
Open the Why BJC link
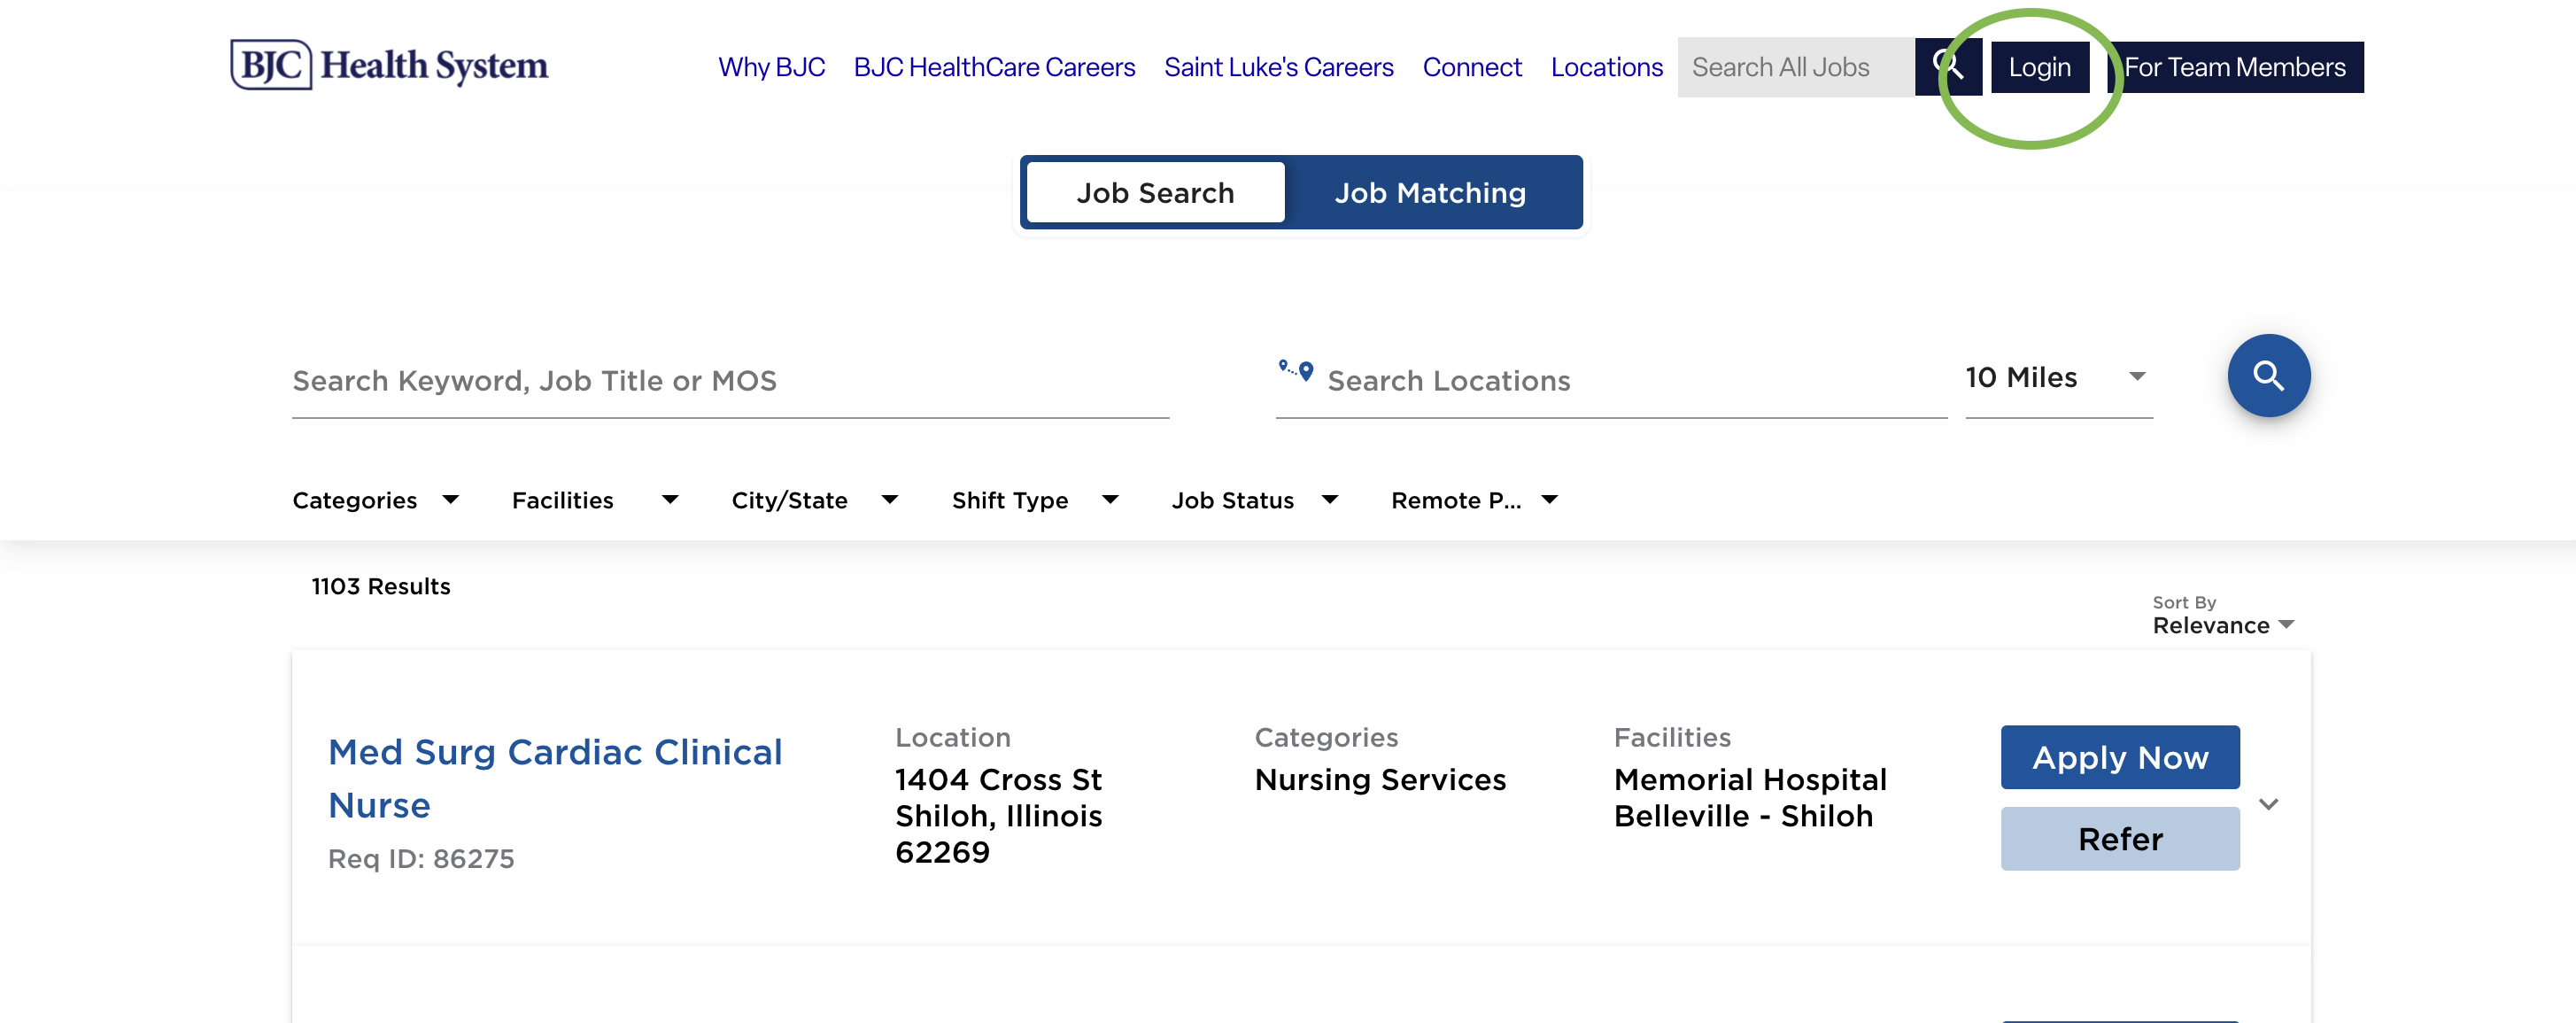pos(771,67)
